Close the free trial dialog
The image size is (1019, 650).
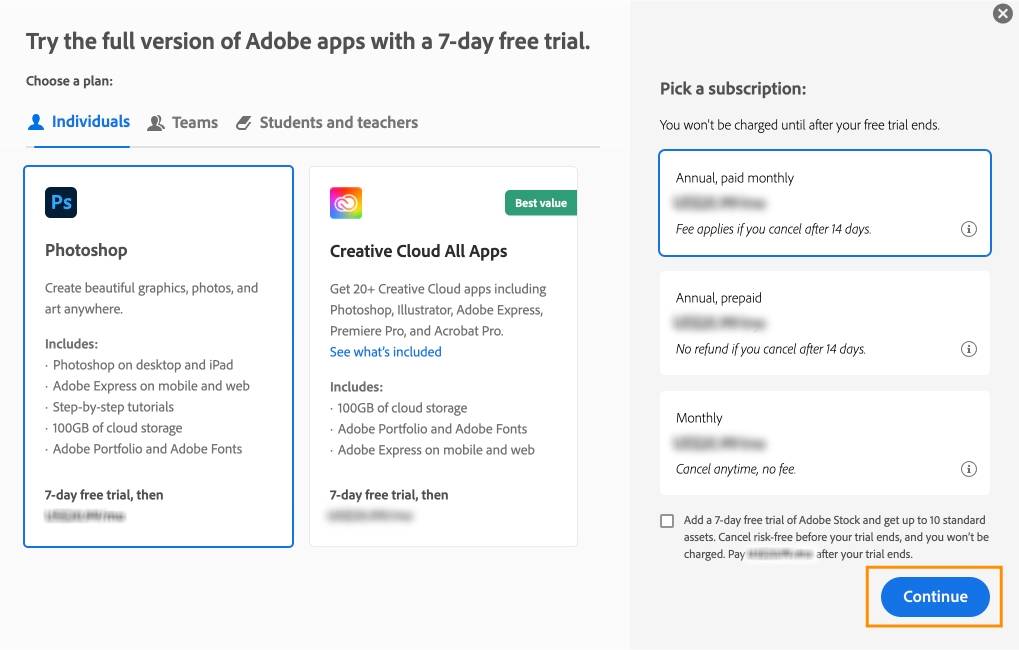pyautogui.click(x=1002, y=13)
